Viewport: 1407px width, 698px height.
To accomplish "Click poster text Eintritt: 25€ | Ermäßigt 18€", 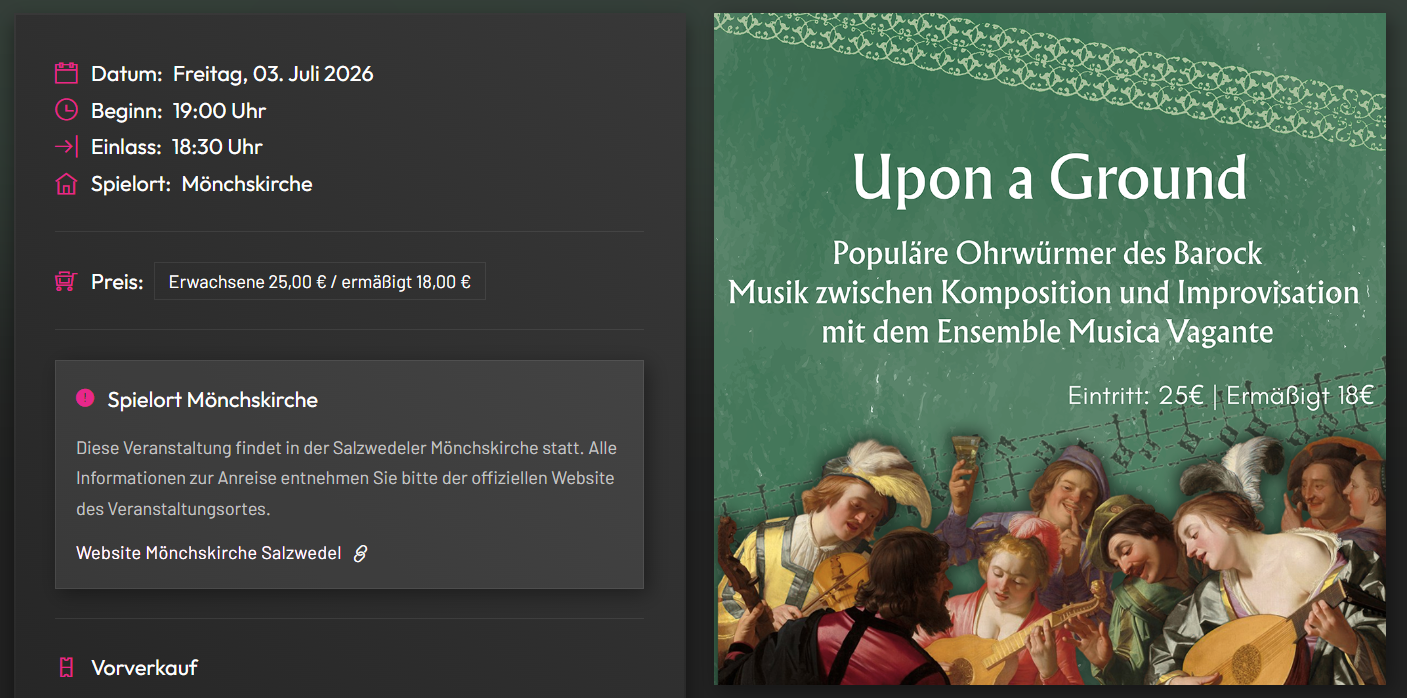I will (1221, 396).
